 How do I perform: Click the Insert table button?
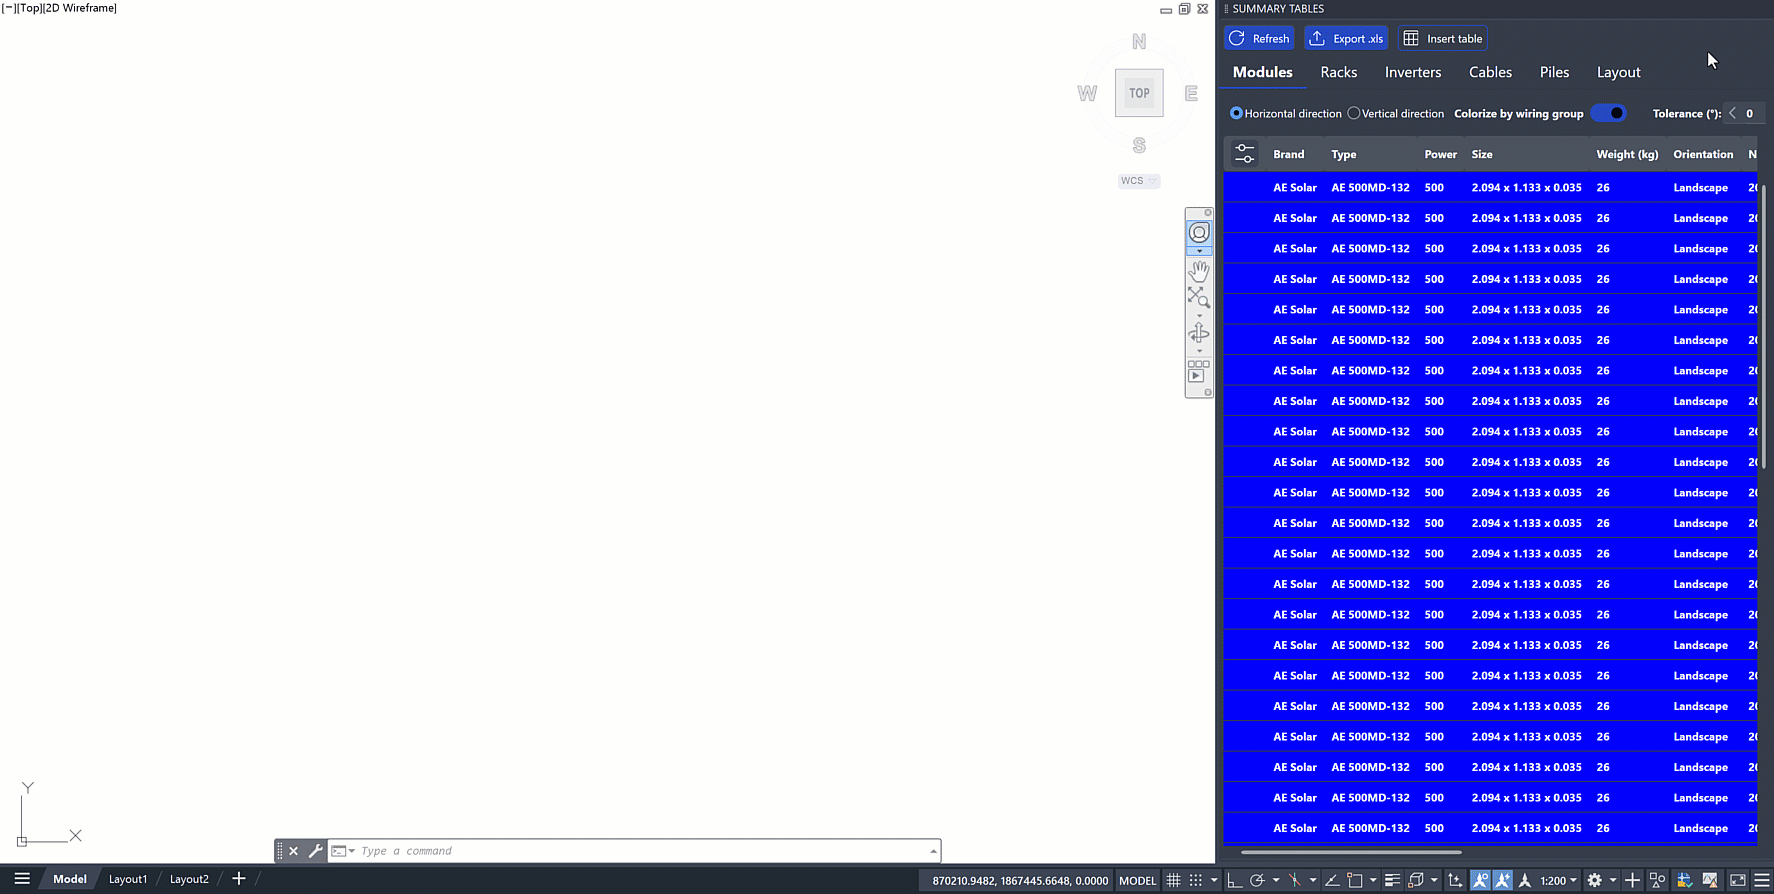pos(1443,38)
